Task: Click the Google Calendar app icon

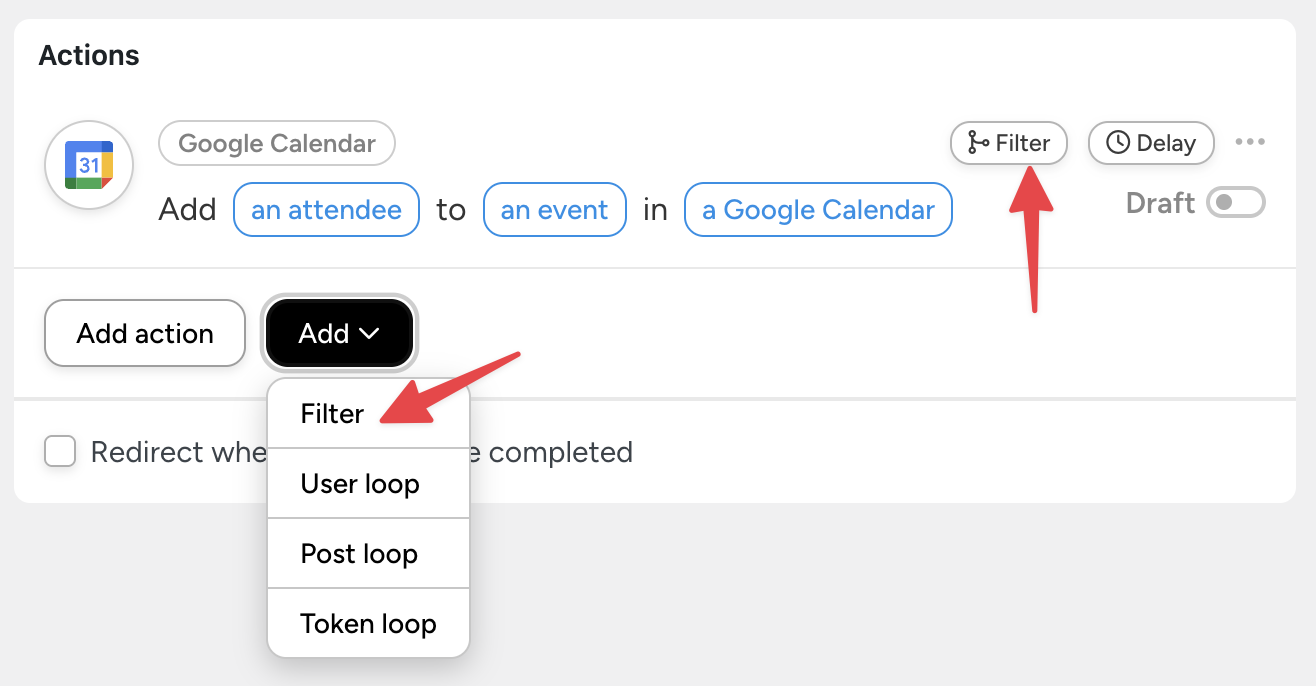Action: click(89, 165)
